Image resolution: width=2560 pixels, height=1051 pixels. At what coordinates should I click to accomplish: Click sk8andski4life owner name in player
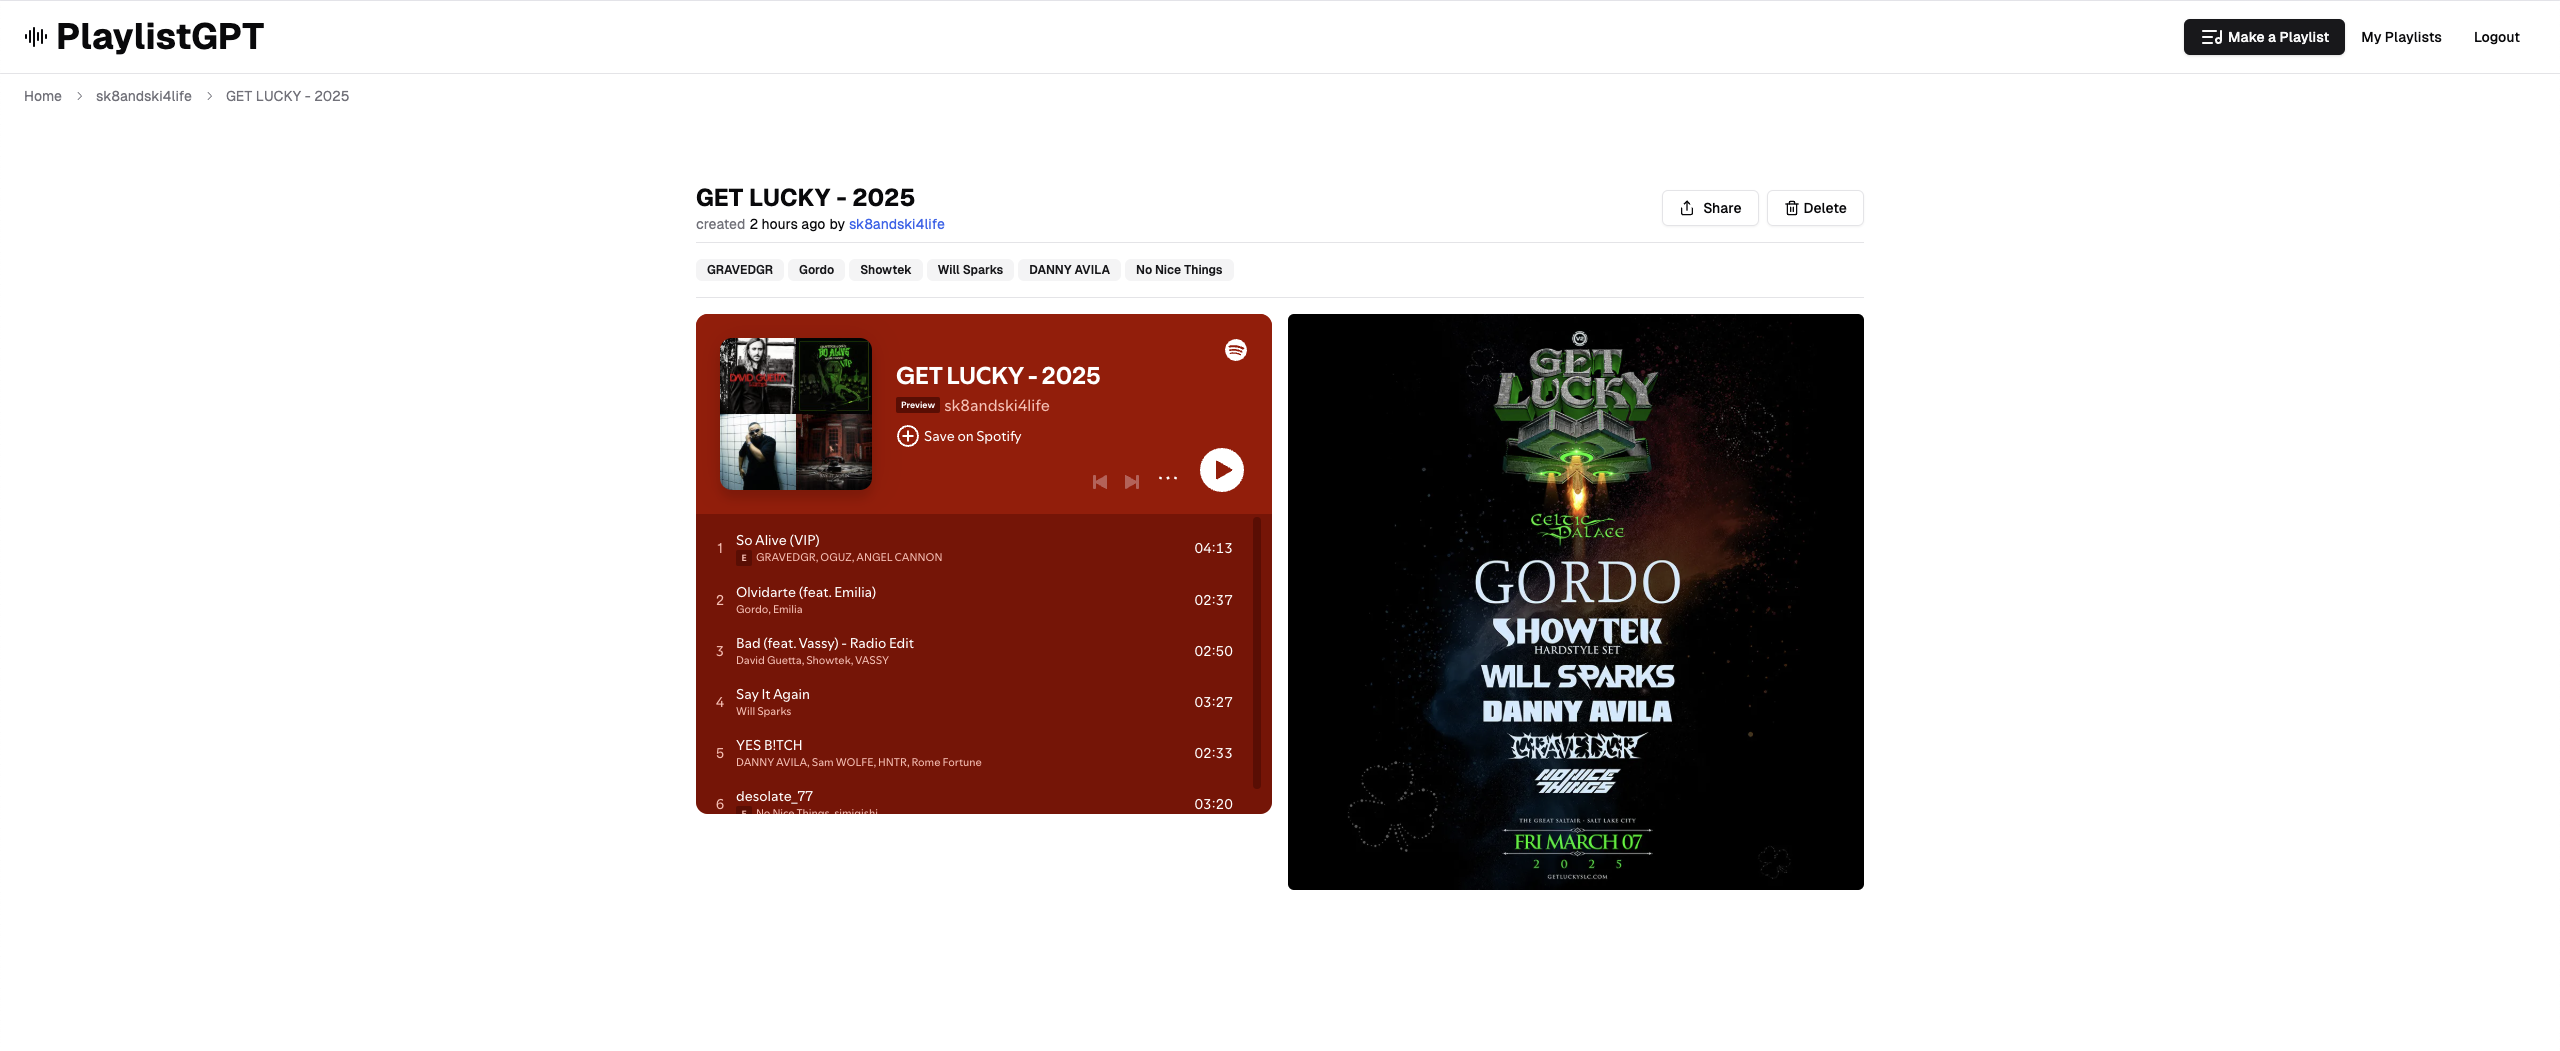(x=997, y=405)
